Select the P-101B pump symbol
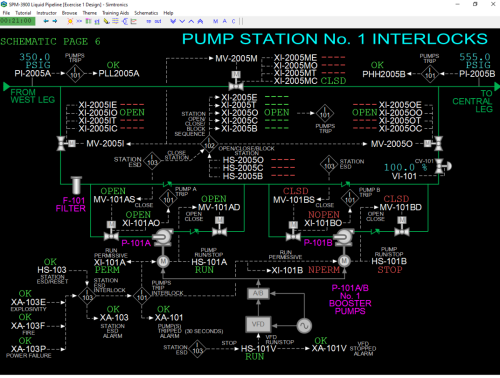 coord(344,237)
